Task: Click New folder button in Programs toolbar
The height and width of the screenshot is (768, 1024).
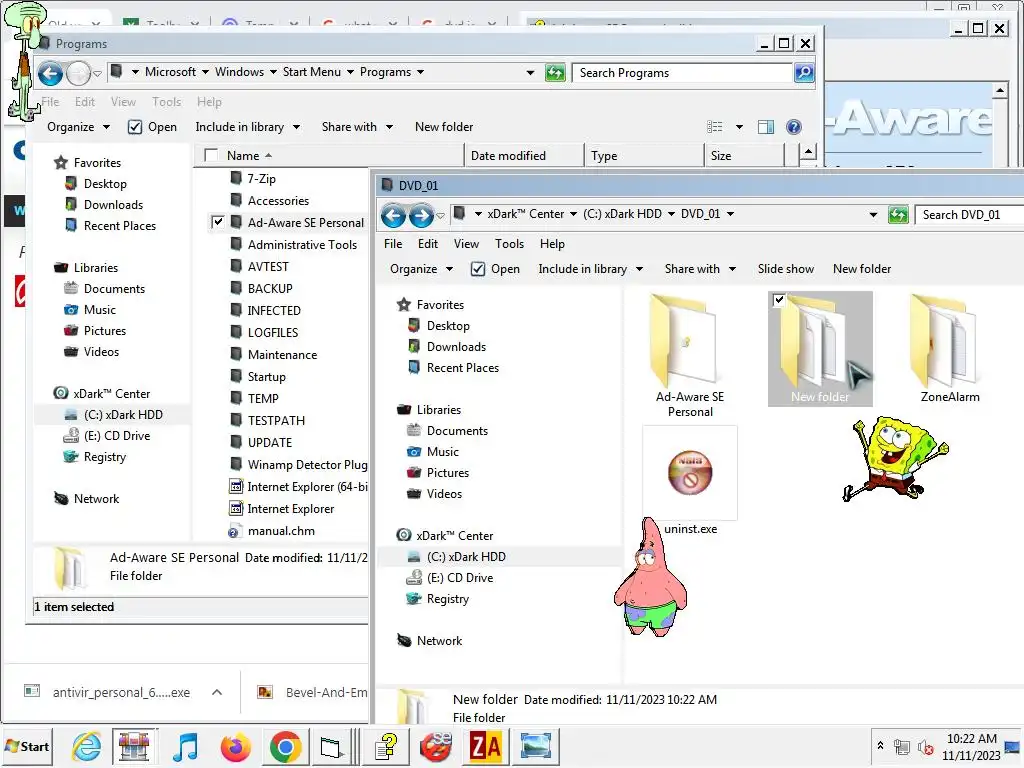Action: 444,127
